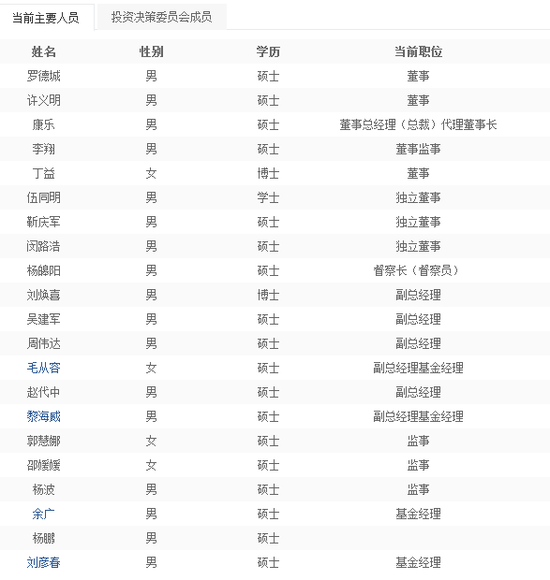This screenshot has width=550, height=580.
Task: Select the name 康乐
Action: tap(44, 125)
